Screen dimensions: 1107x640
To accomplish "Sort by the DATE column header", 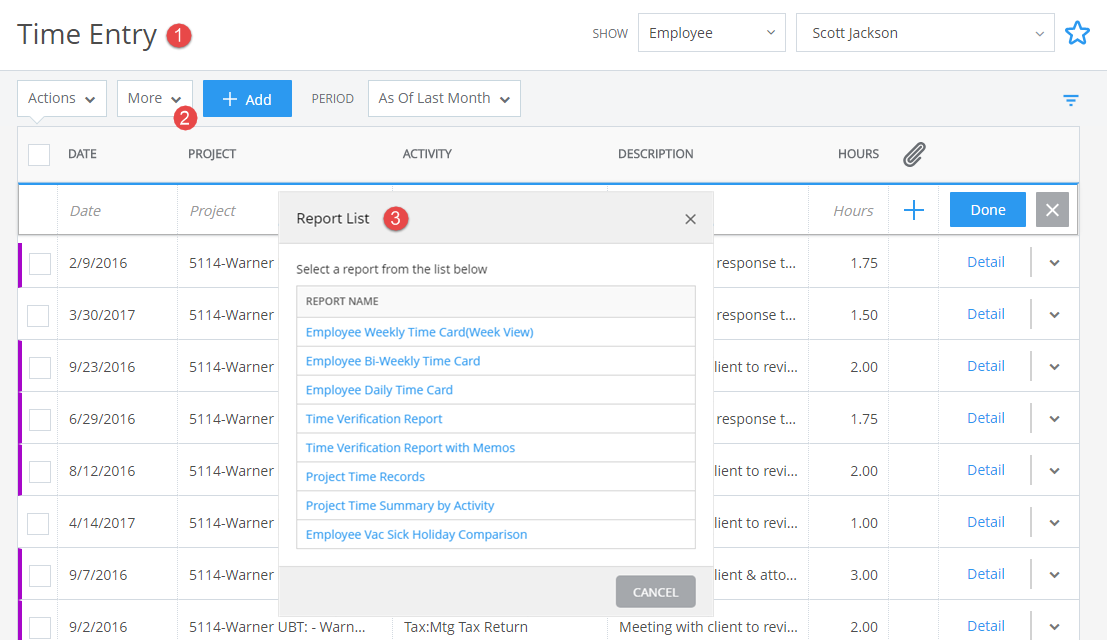I will point(82,154).
